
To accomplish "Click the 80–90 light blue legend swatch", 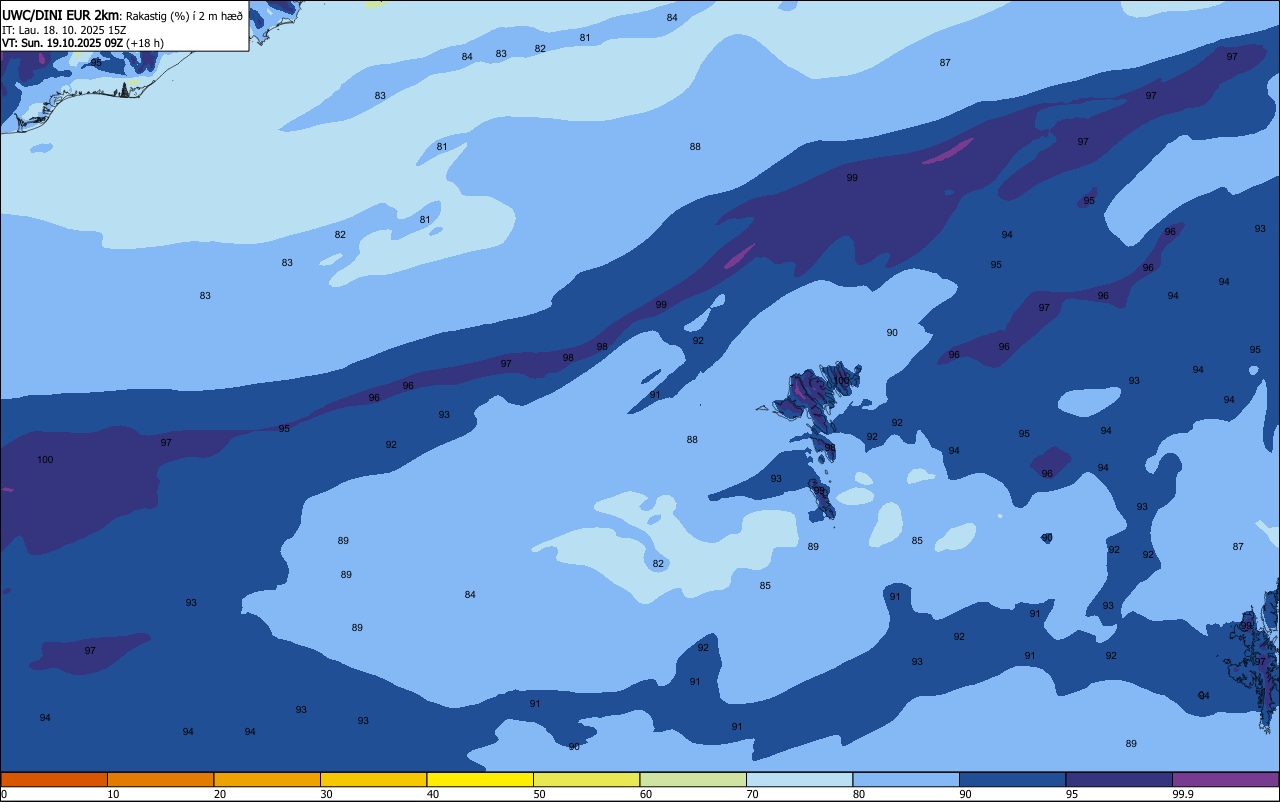I will pyautogui.click(x=906, y=779).
